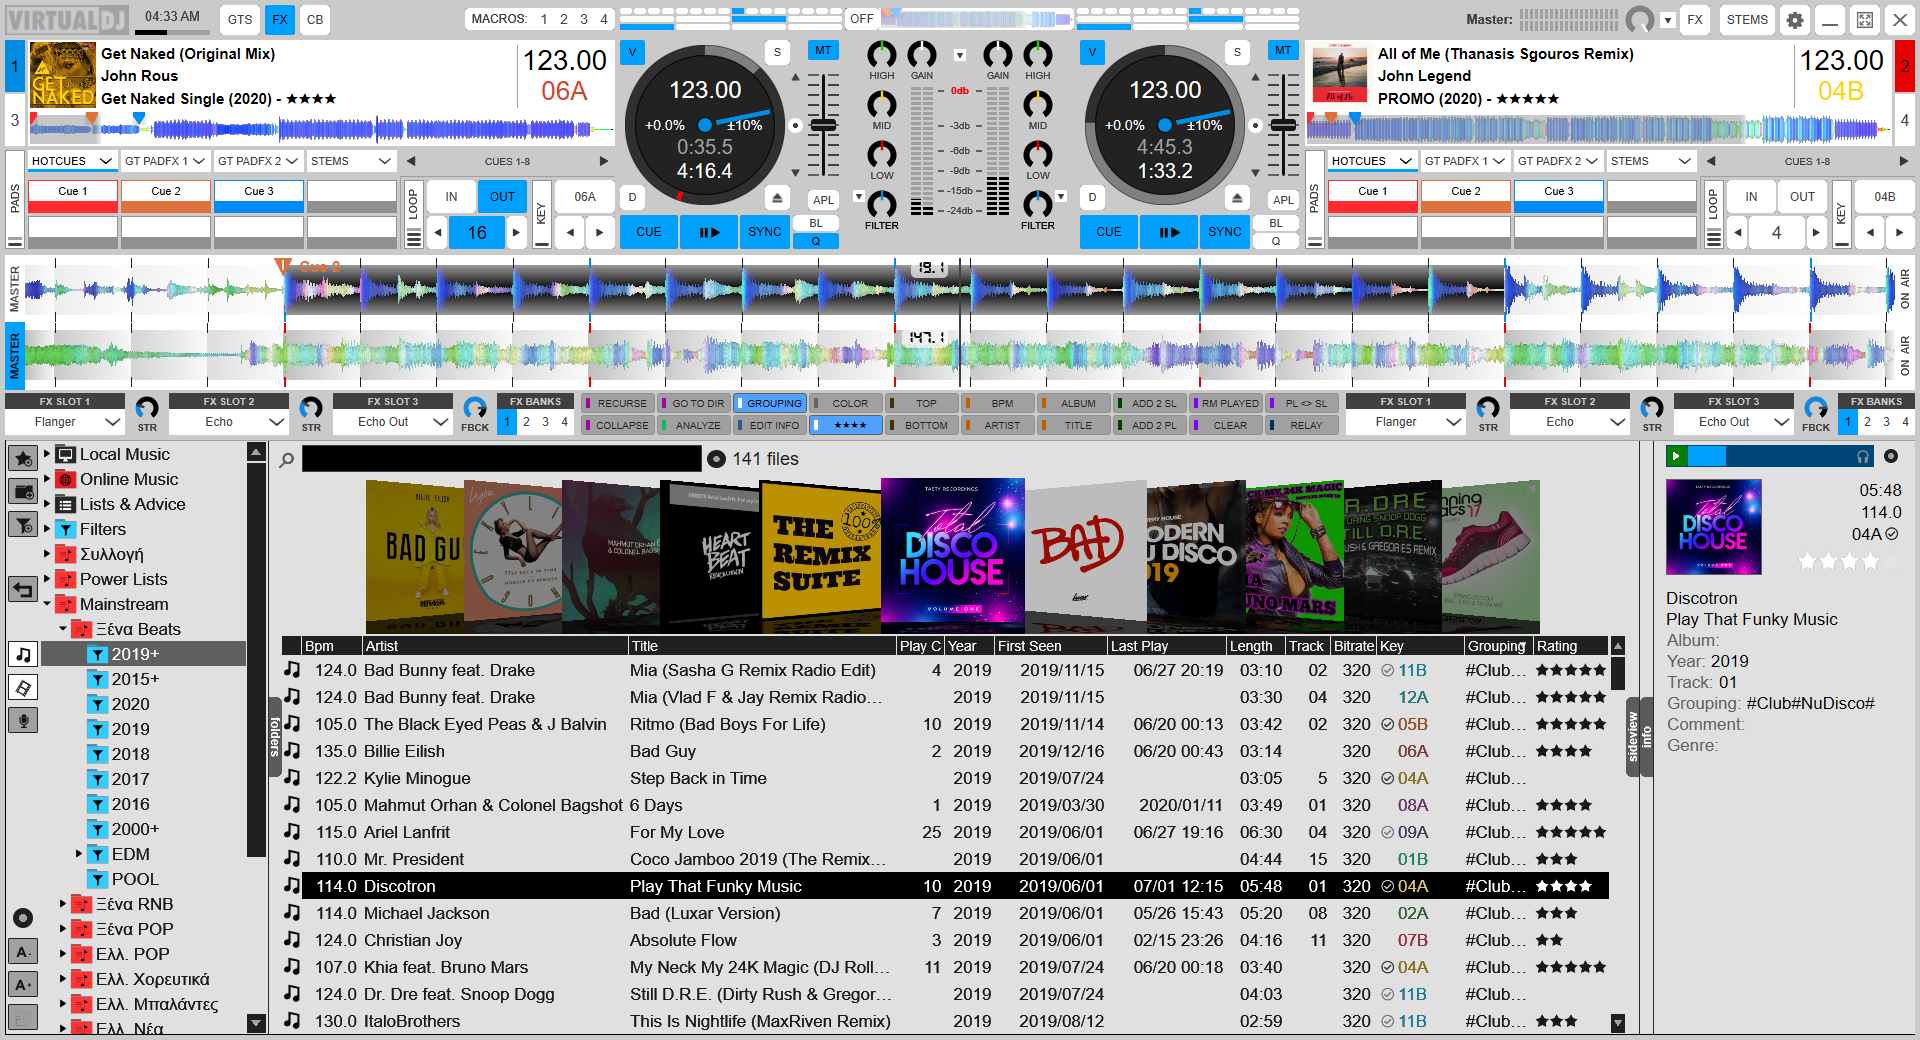Click the eject icon on left deck
Image resolution: width=1920 pixels, height=1040 pixels.
pos(776,197)
